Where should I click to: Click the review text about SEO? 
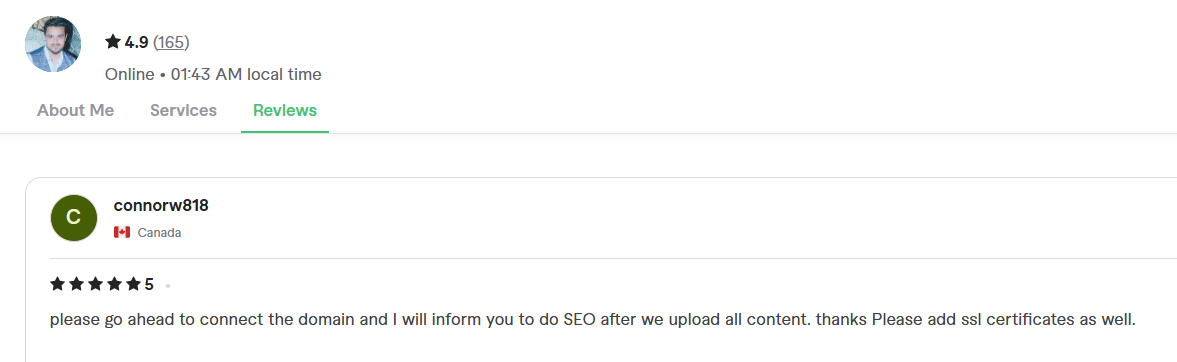(593, 320)
